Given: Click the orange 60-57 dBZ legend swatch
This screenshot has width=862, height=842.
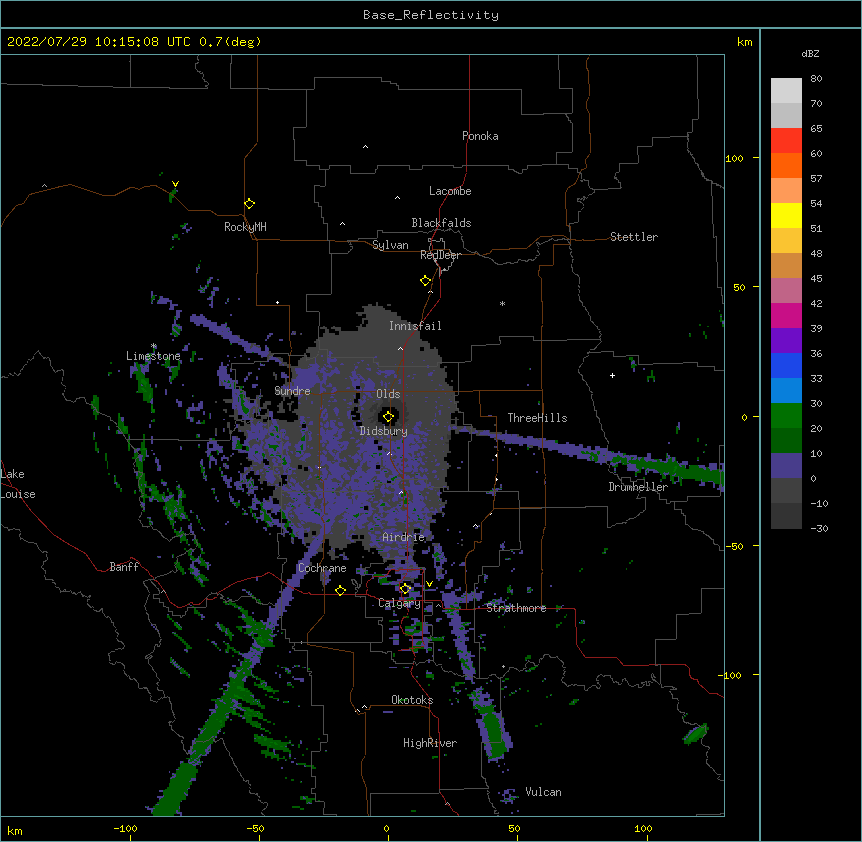Looking at the screenshot, I should [786, 165].
